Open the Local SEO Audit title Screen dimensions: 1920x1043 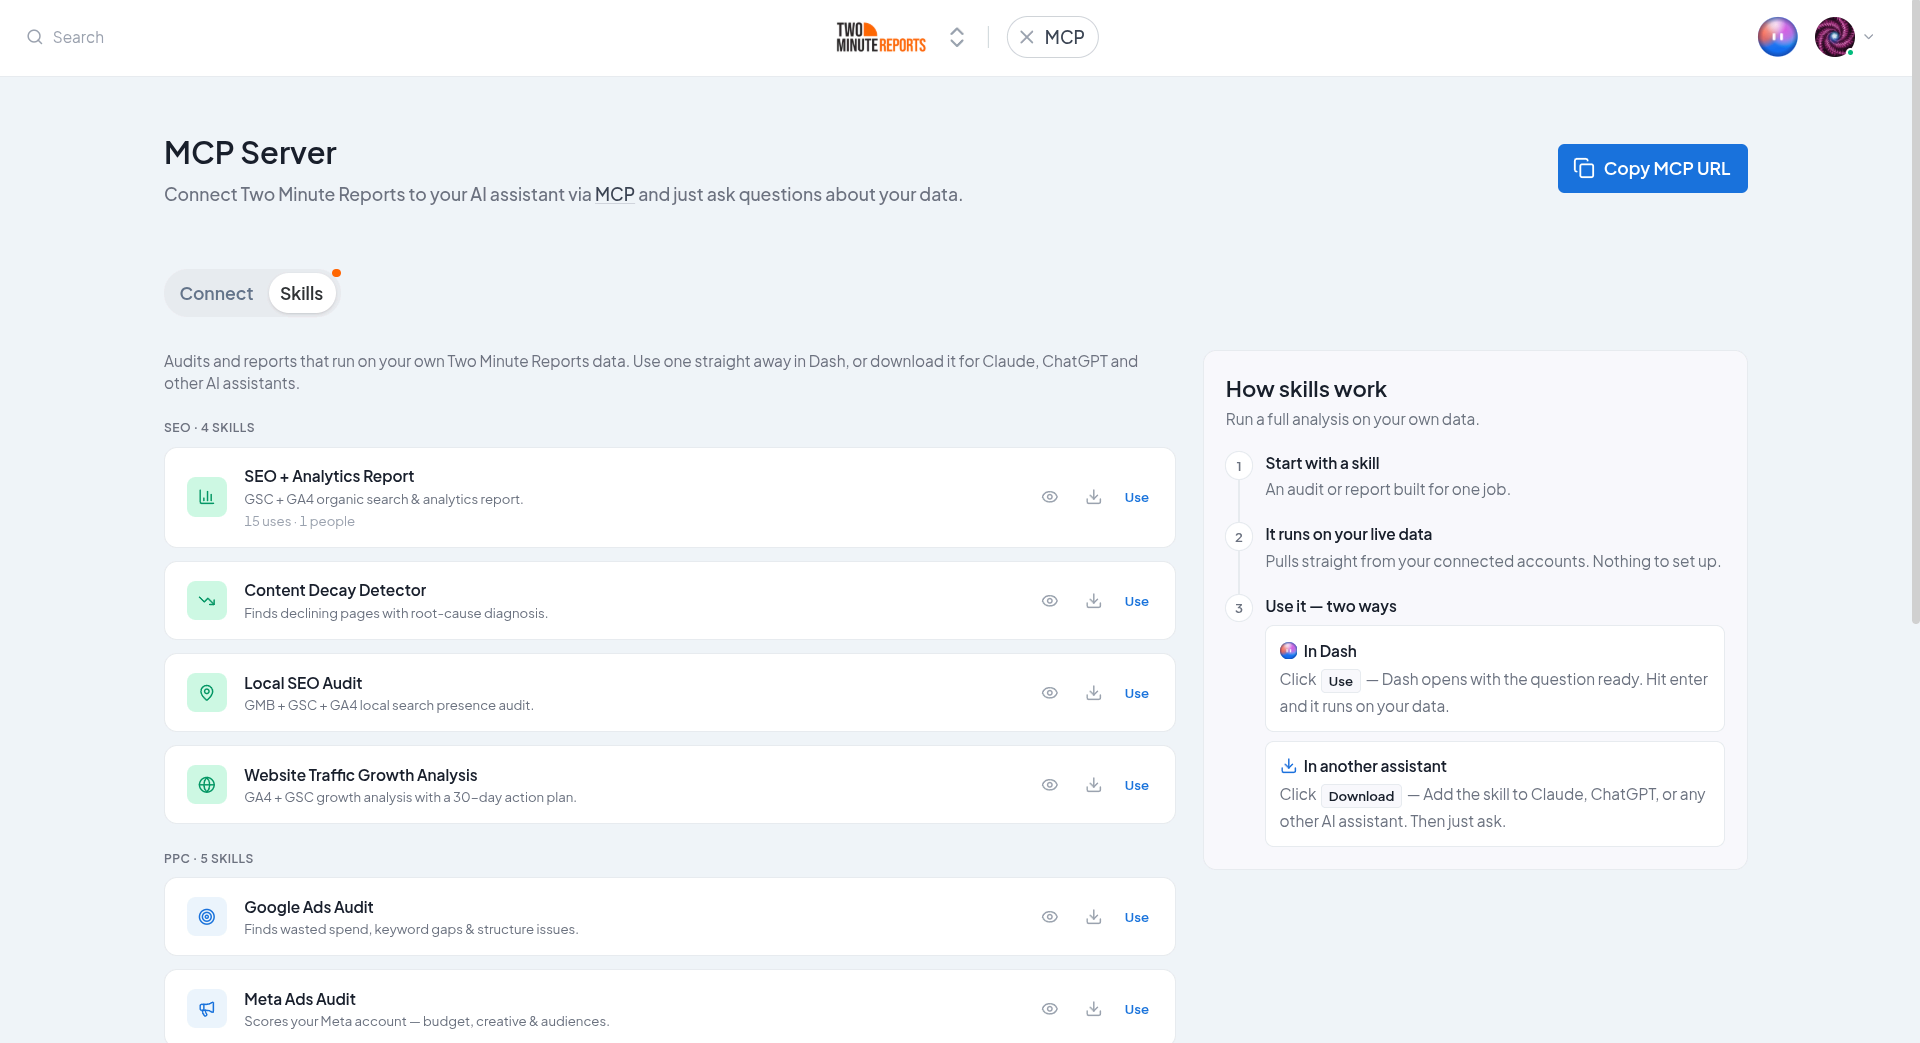[x=303, y=683]
